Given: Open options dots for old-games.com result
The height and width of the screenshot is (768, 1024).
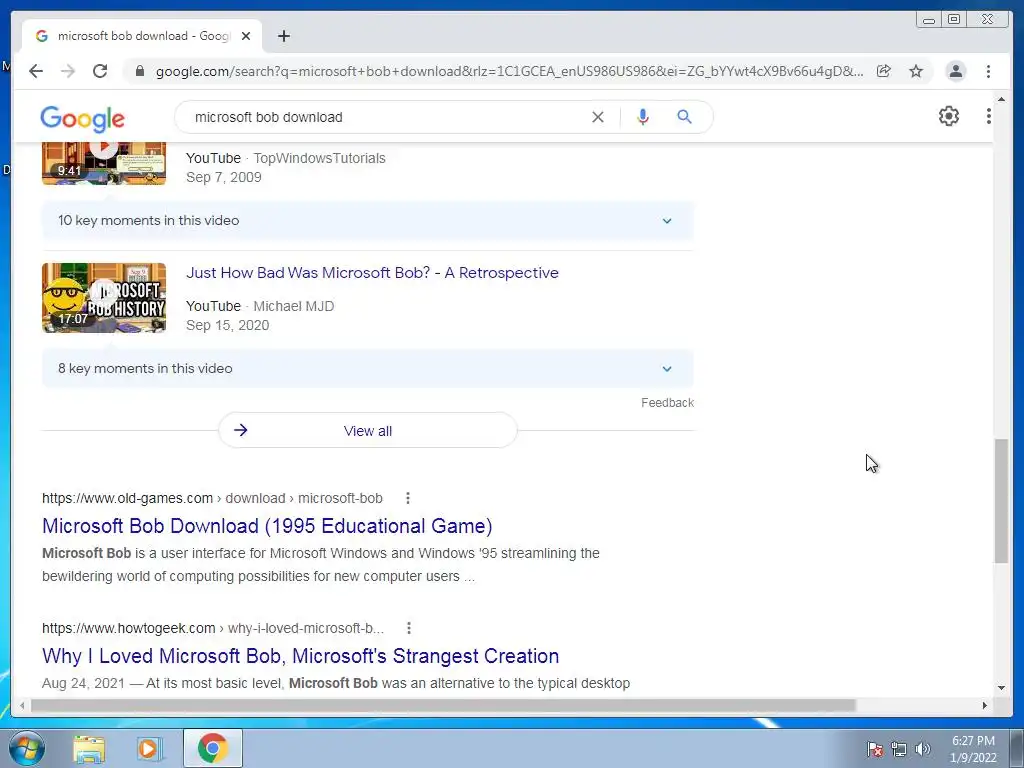Looking at the screenshot, I should tap(408, 498).
